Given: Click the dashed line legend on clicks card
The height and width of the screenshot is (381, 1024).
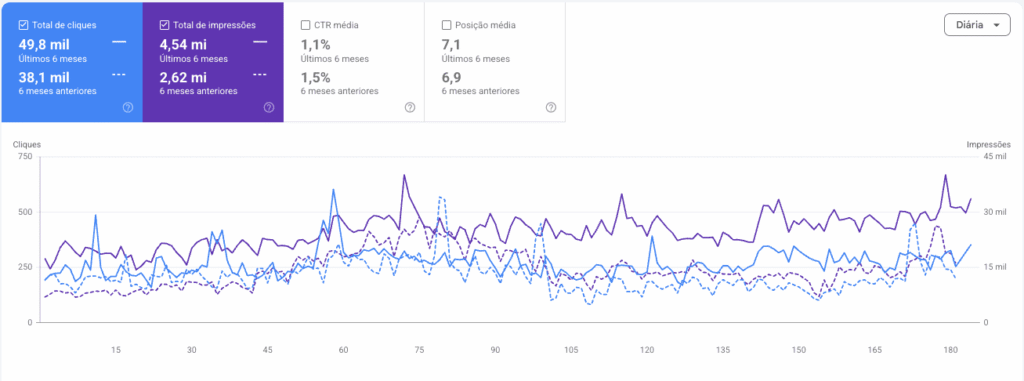Looking at the screenshot, I should (x=119, y=75).
